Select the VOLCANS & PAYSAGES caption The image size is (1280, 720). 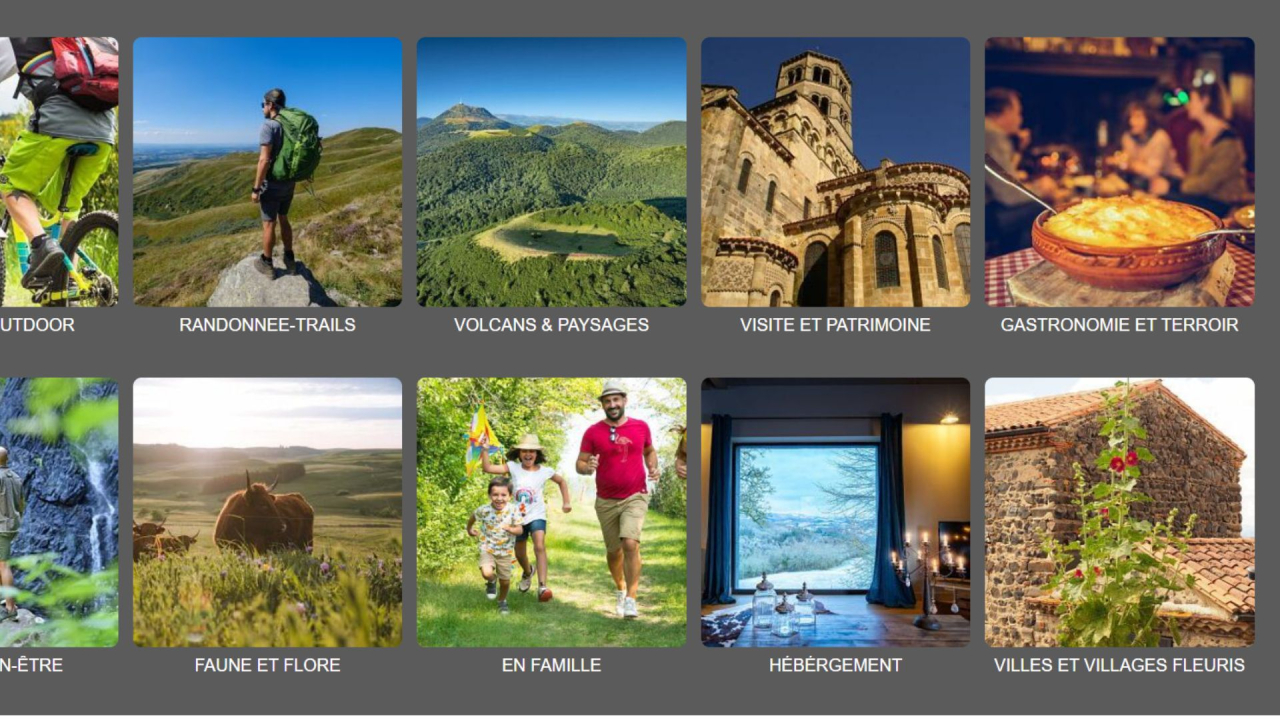pos(551,325)
